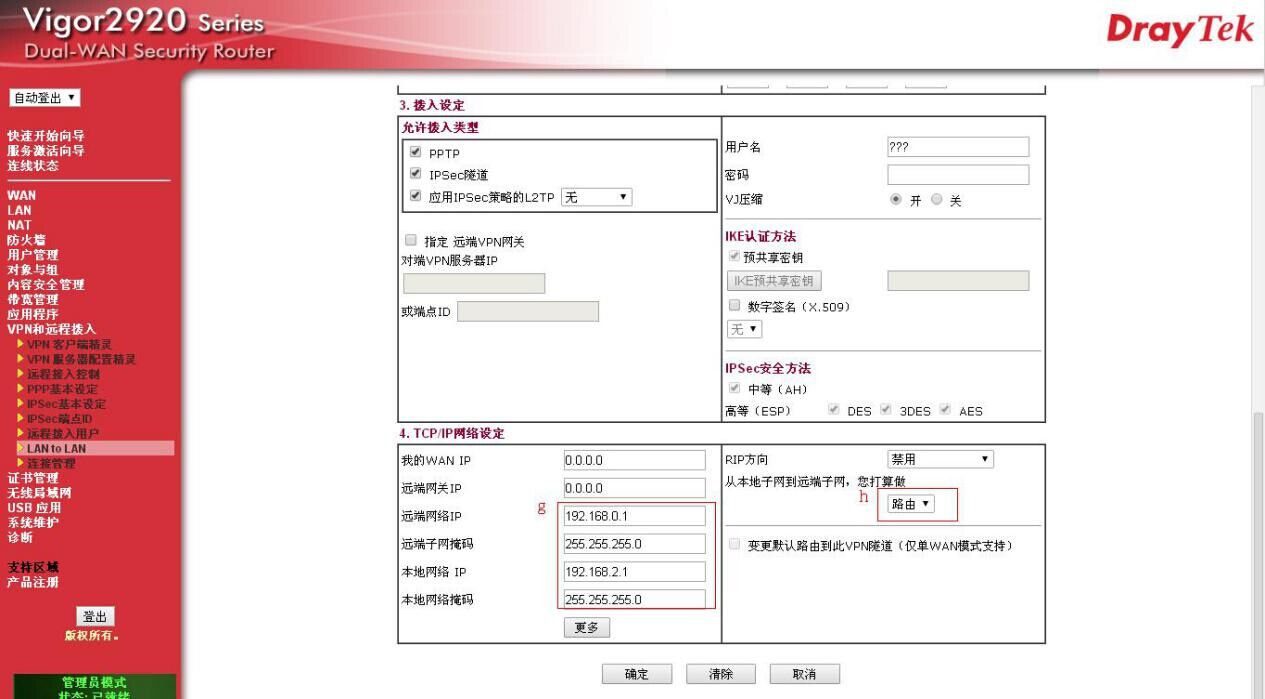1265x699 pixels.
Task: Toggle the 预共享密钥 checkbox
Action: (x=735, y=257)
